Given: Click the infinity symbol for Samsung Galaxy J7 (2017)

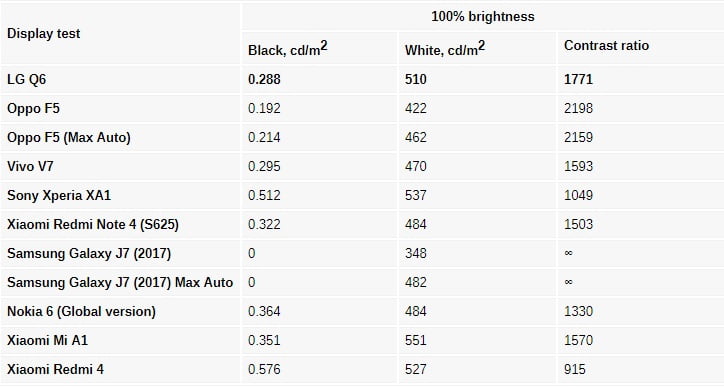Looking at the screenshot, I should [x=568, y=253].
